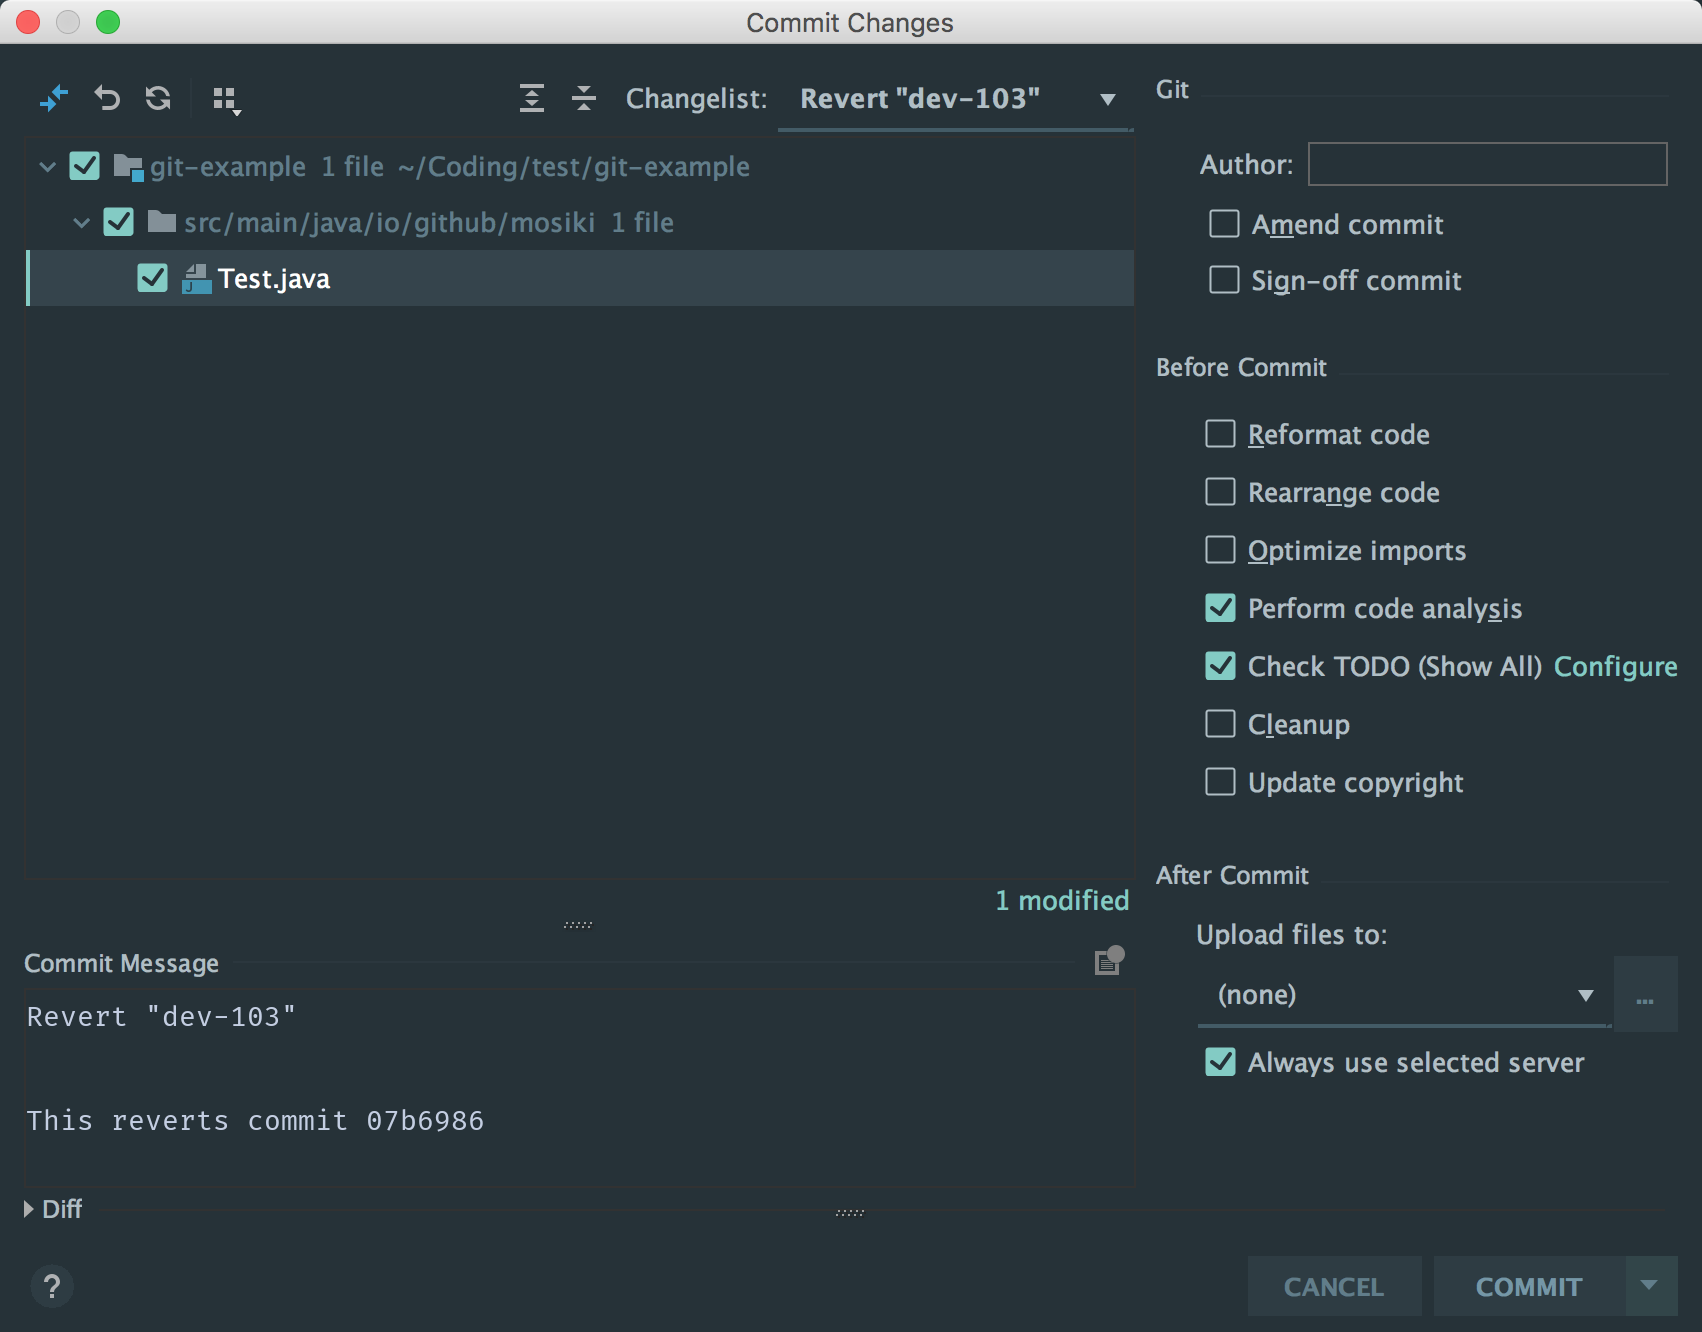This screenshot has height=1332, width=1702.
Task: Open commit message history icon
Action: (1108, 961)
